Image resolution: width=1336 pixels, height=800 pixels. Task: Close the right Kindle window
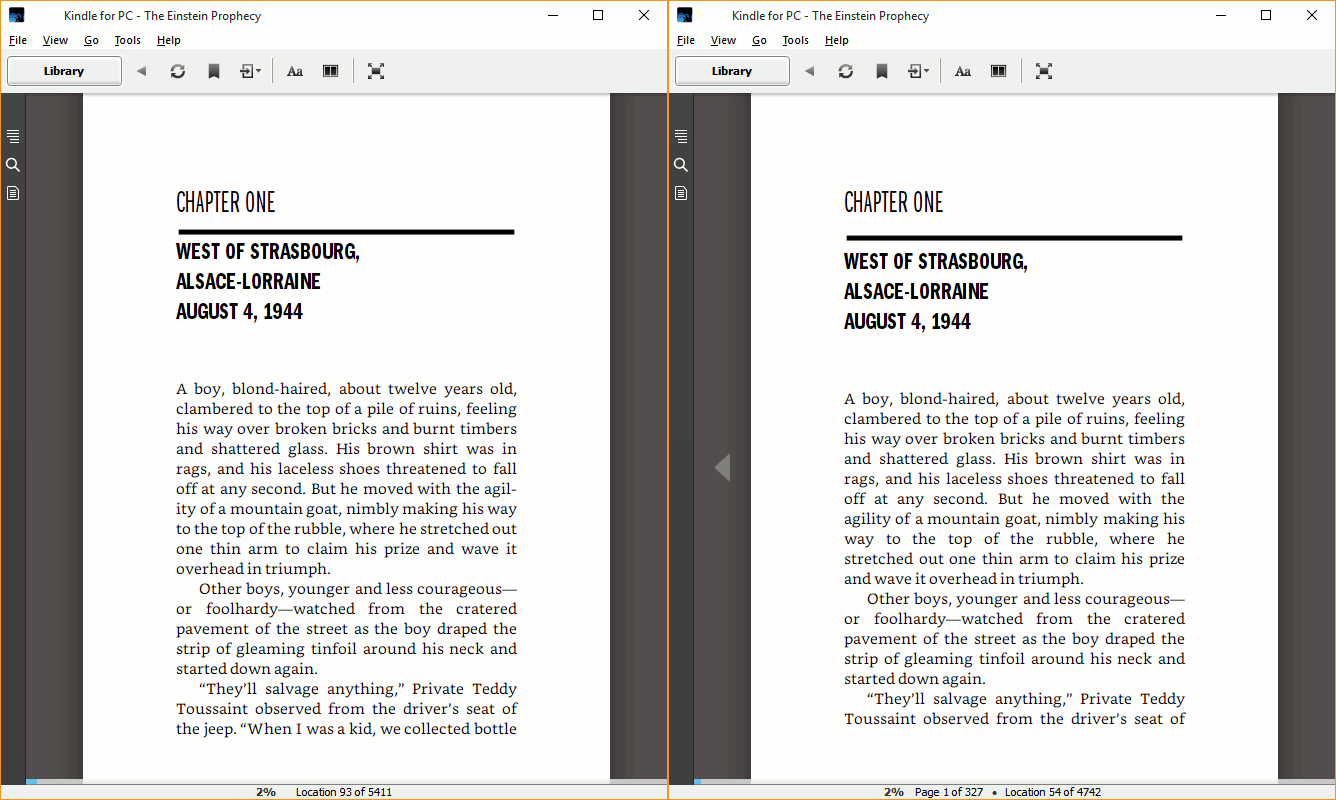[1312, 15]
